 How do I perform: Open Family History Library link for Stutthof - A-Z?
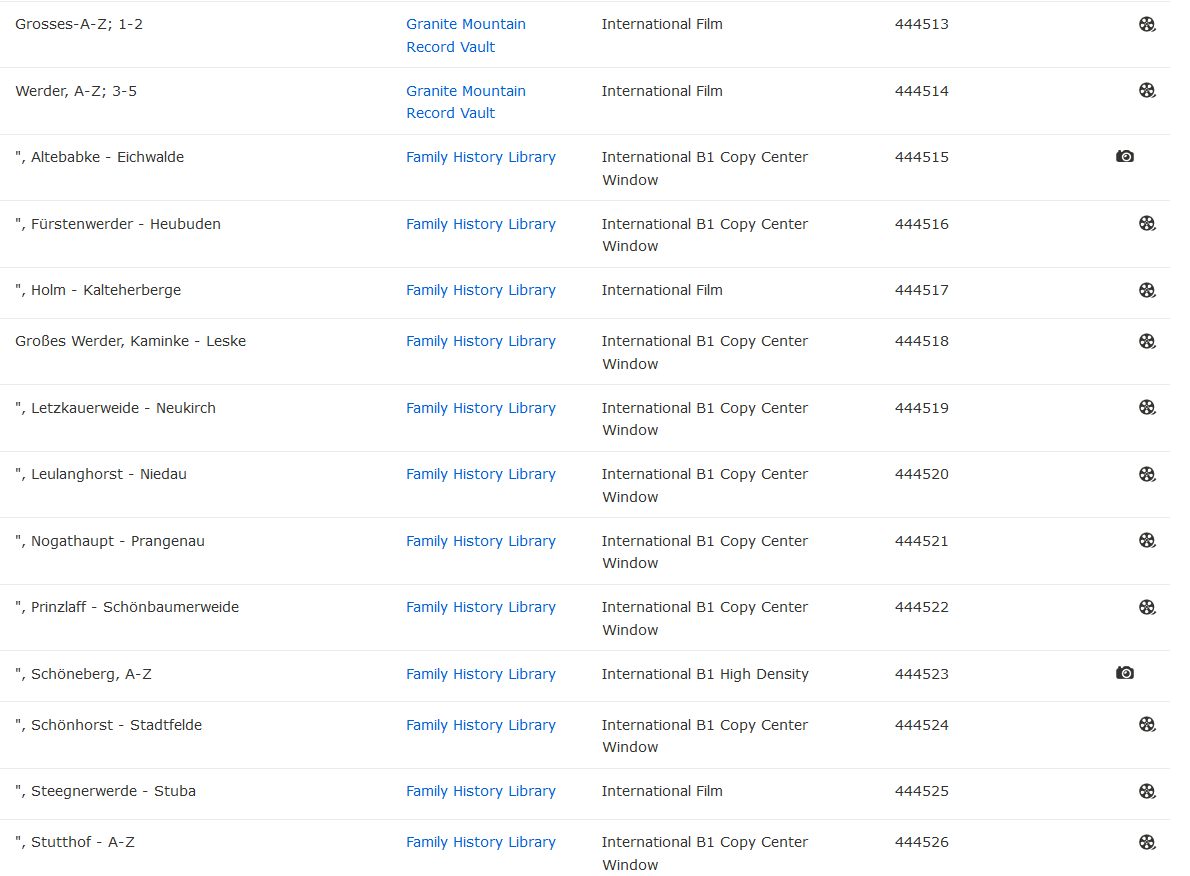point(480,842)
